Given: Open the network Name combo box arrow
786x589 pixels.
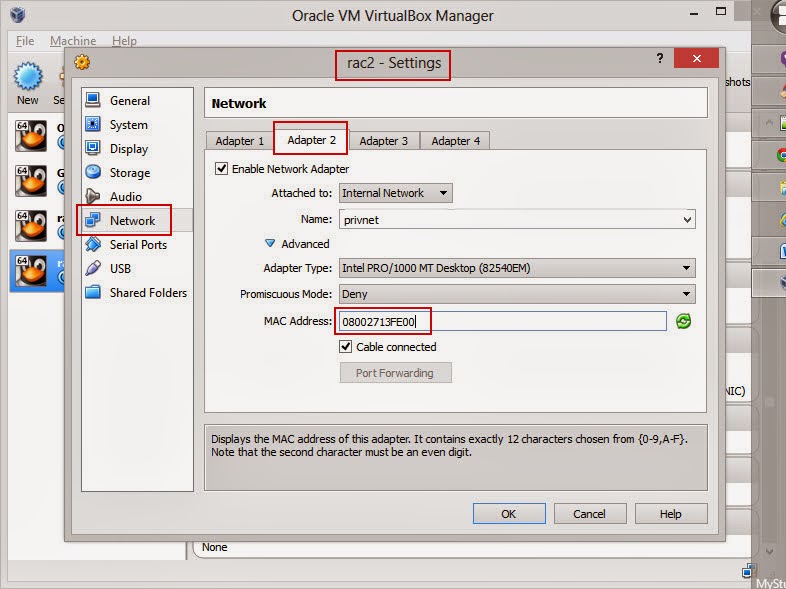Looking at the screenshot, I should (687, 220).
